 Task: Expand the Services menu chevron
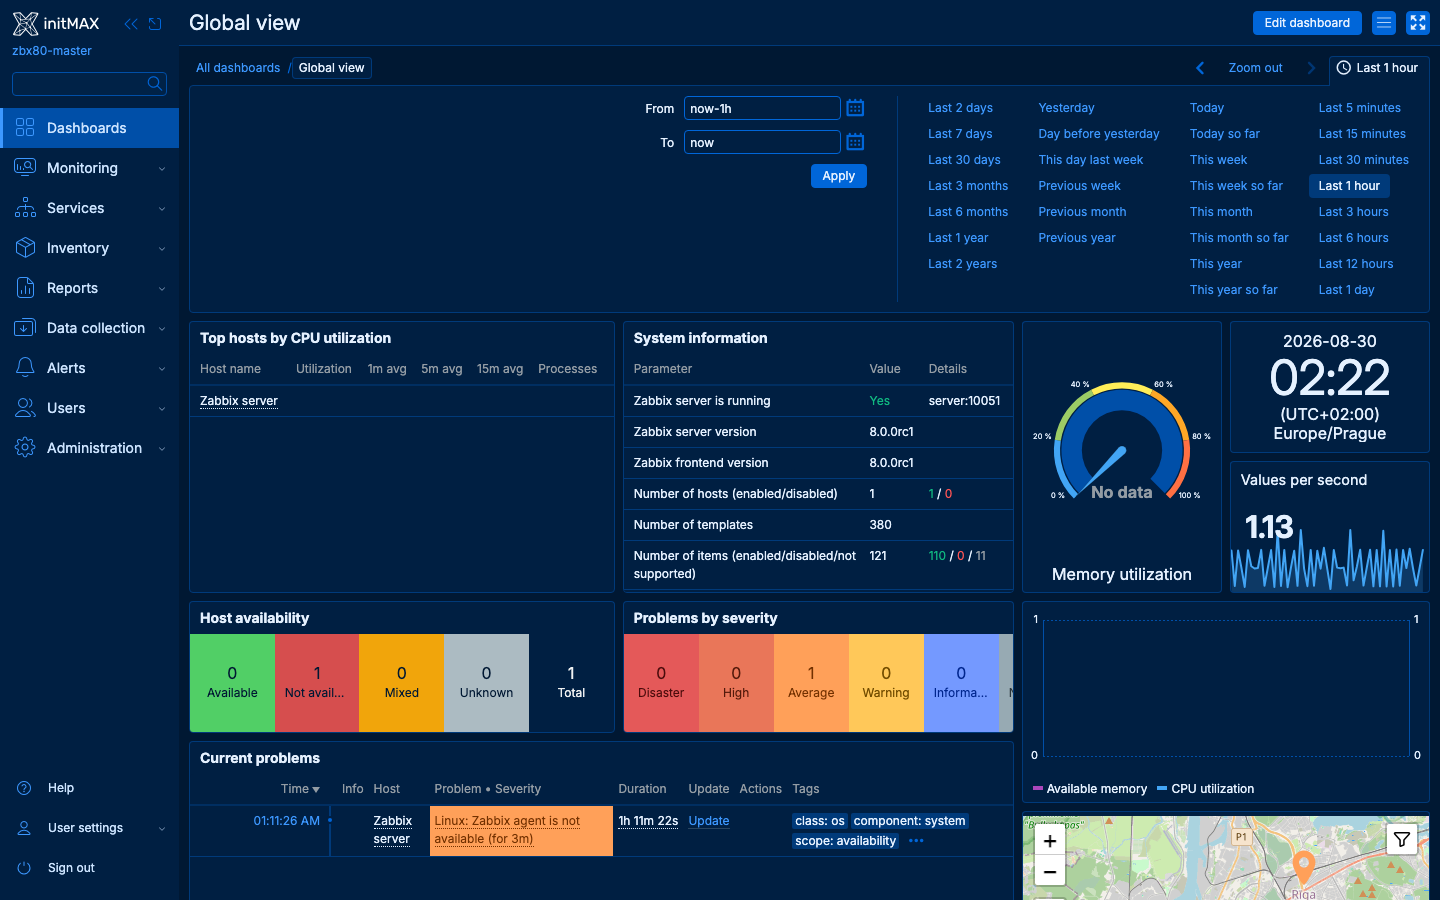[162, 209]
